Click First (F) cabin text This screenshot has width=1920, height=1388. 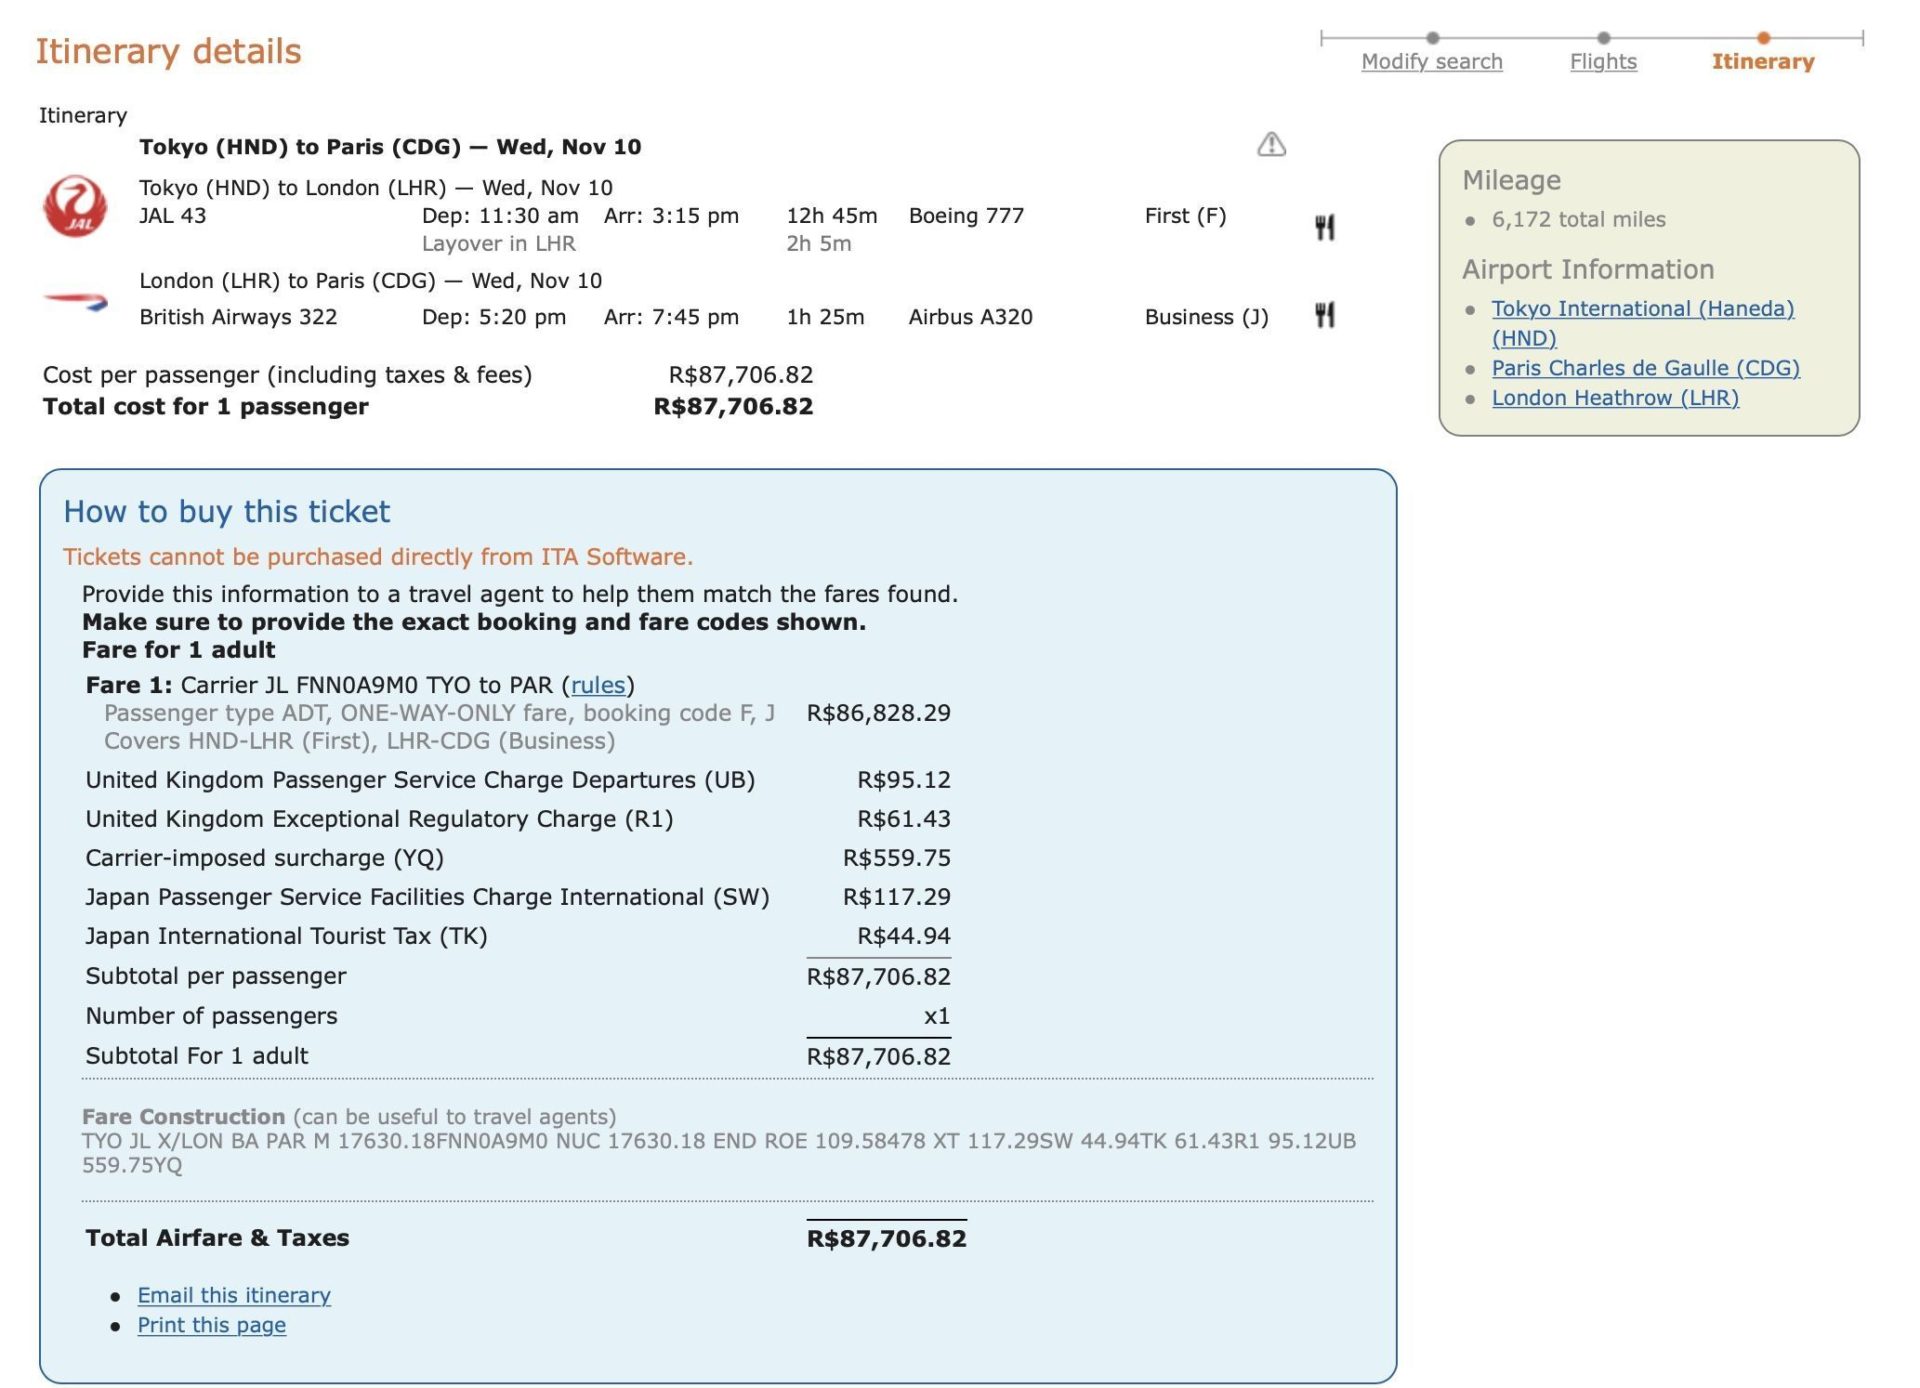tap(1185, 216)
